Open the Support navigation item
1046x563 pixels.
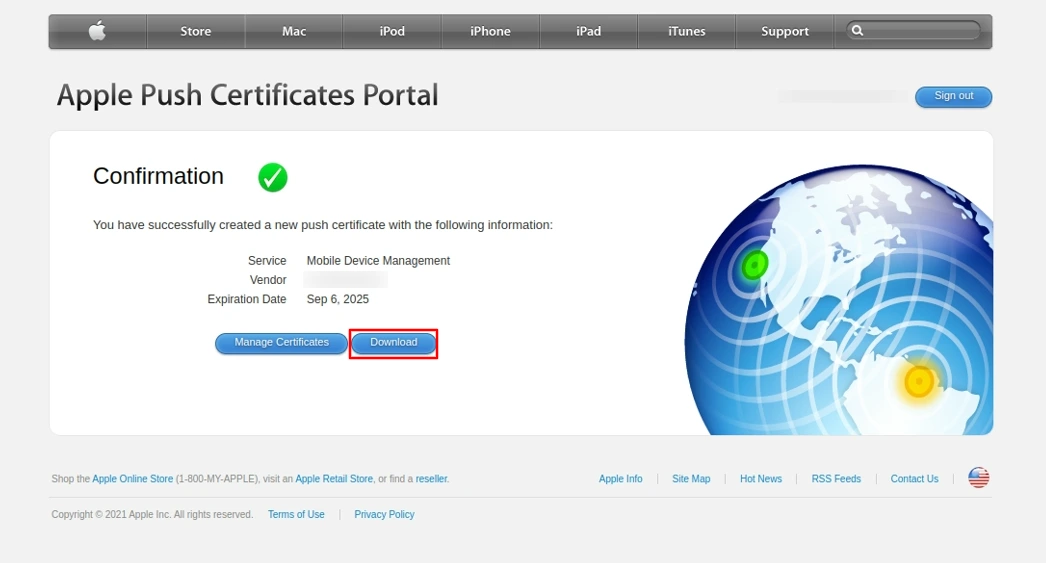[784, 31]
